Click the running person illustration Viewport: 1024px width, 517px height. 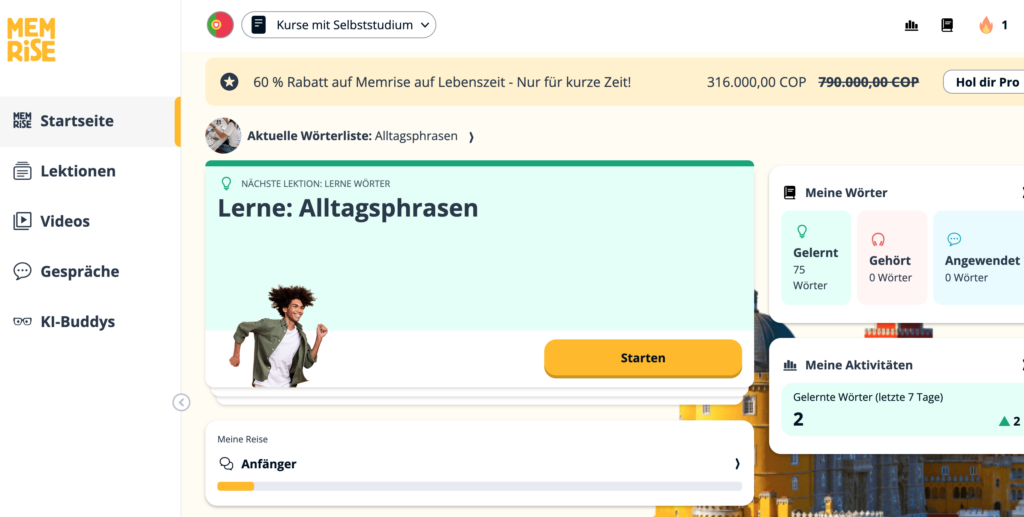point(278,336)
